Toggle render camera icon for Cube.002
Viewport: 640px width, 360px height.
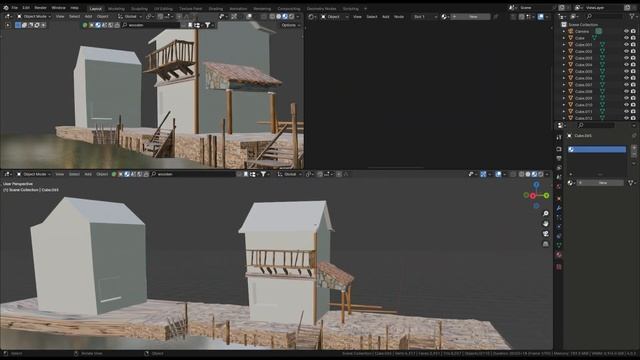633,51
